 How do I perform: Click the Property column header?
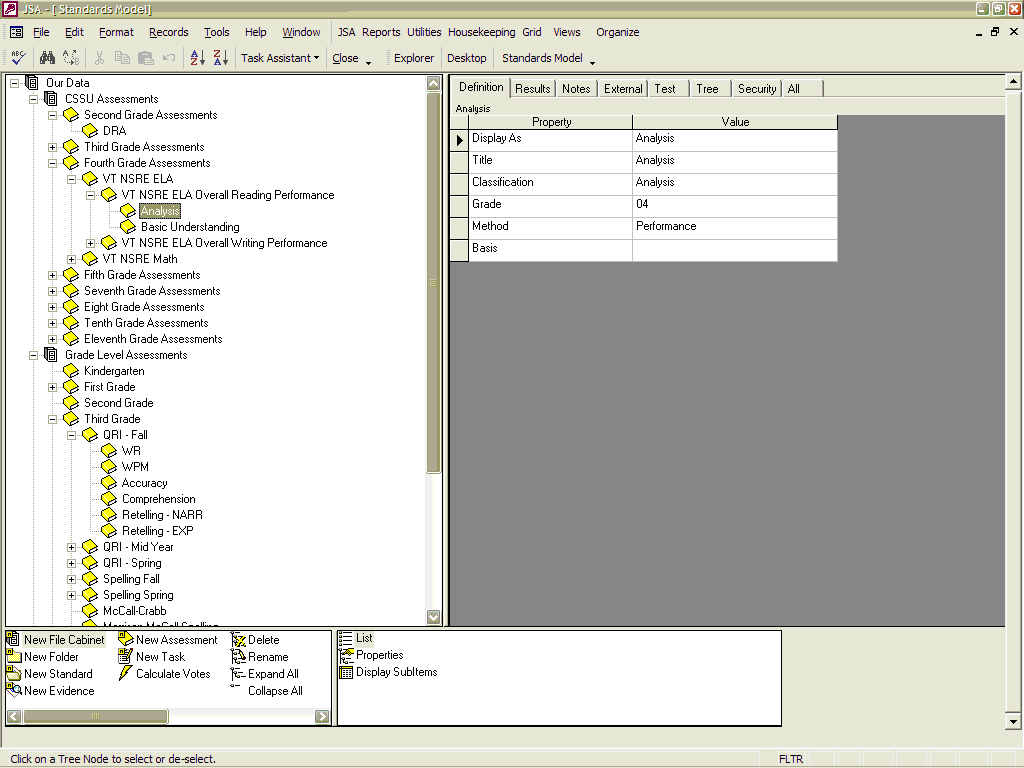551,122
